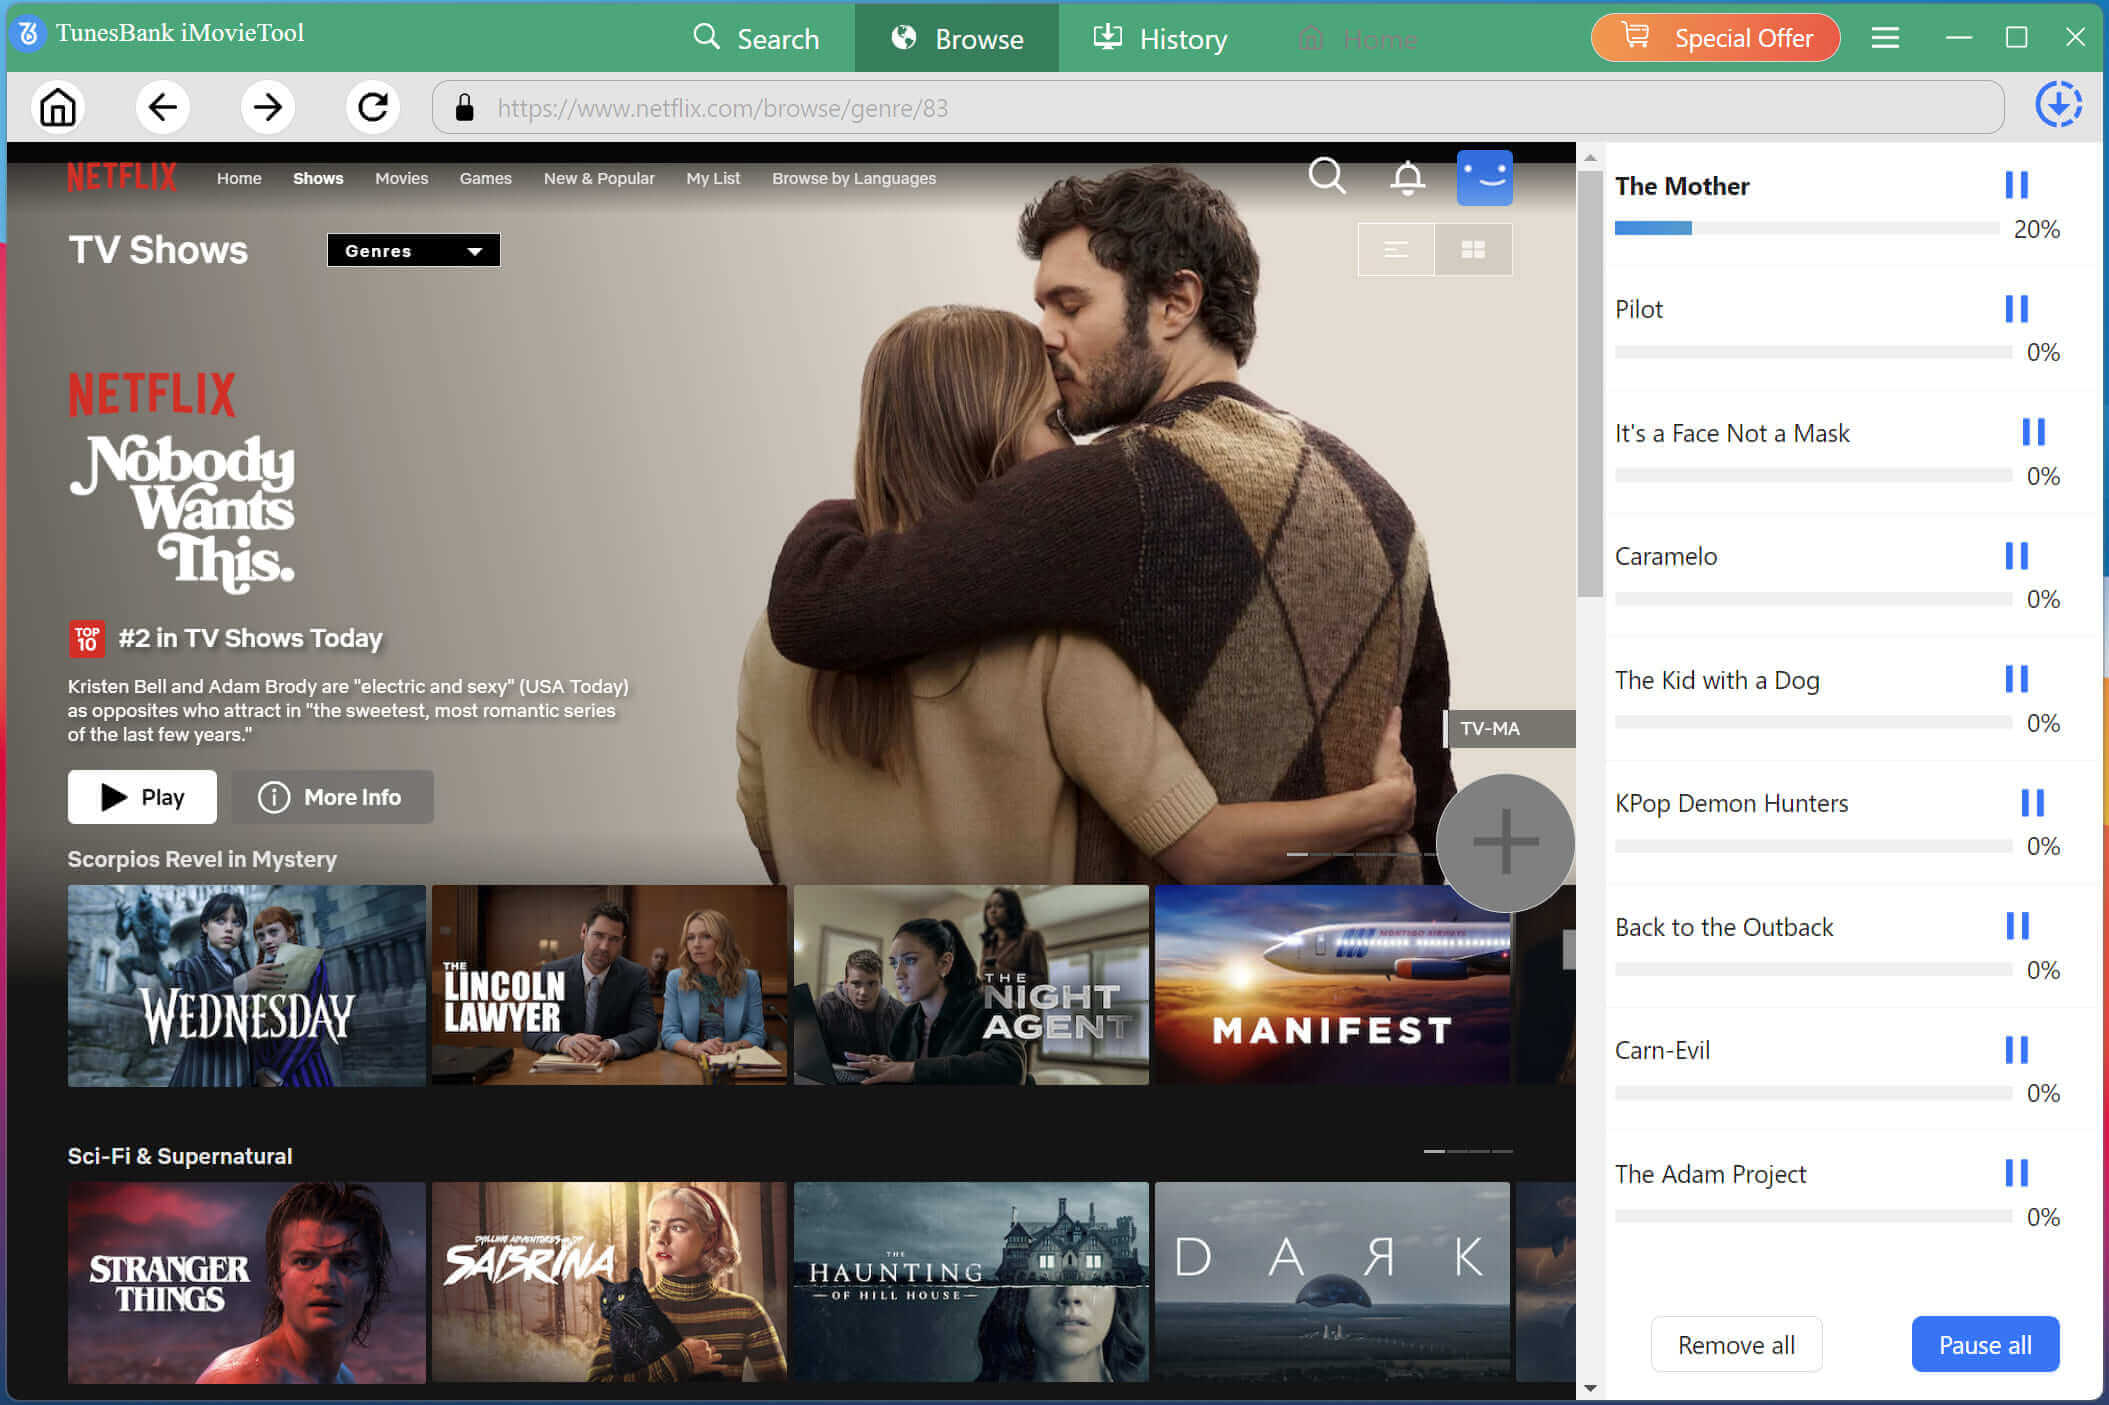Pause the Pilot download

pos(2016,308)
